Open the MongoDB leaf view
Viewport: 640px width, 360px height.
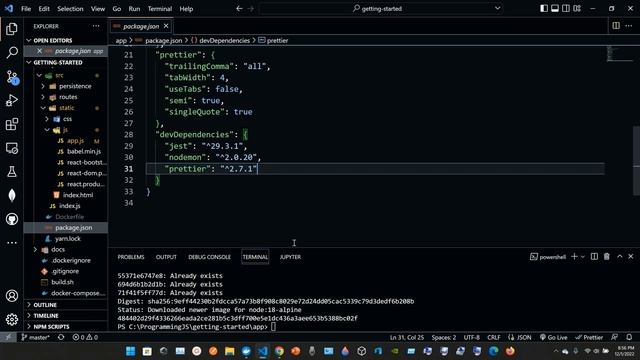pyautogui.click(x=12, y=195)
